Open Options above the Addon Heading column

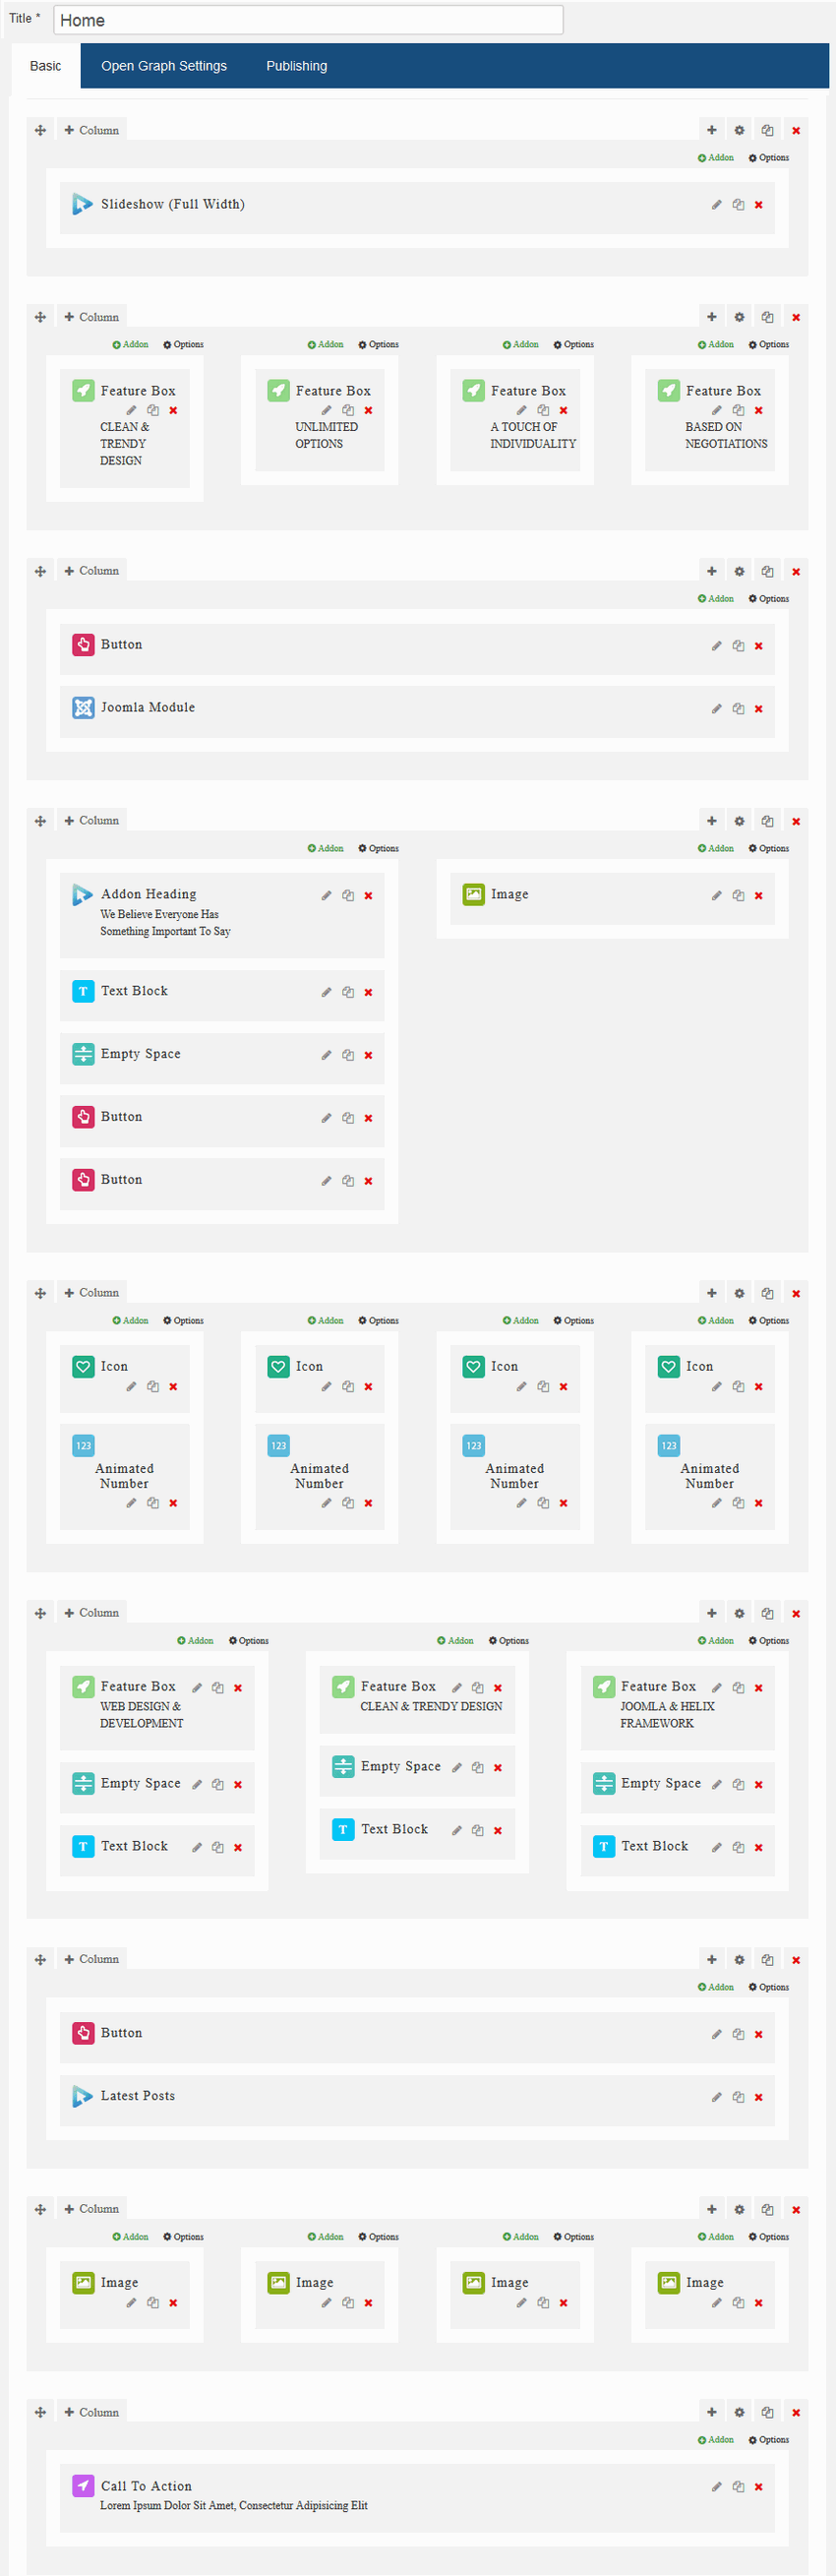(x=379, y=849)
